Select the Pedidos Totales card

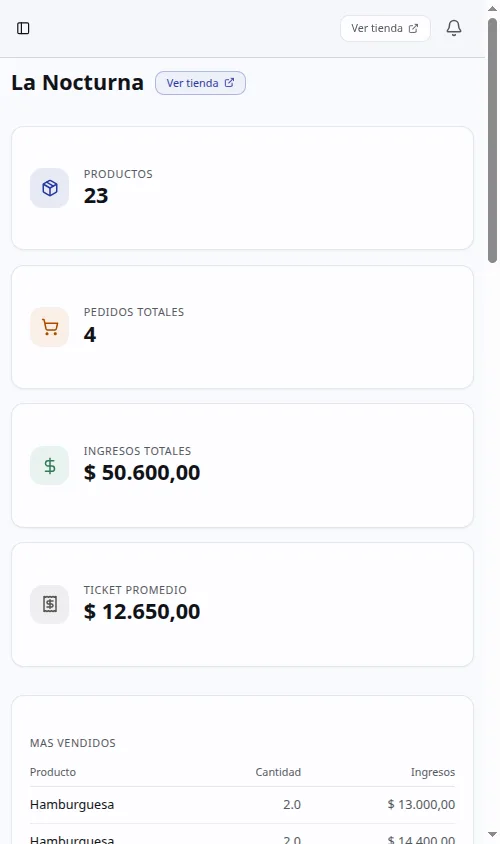click(242, 327)
